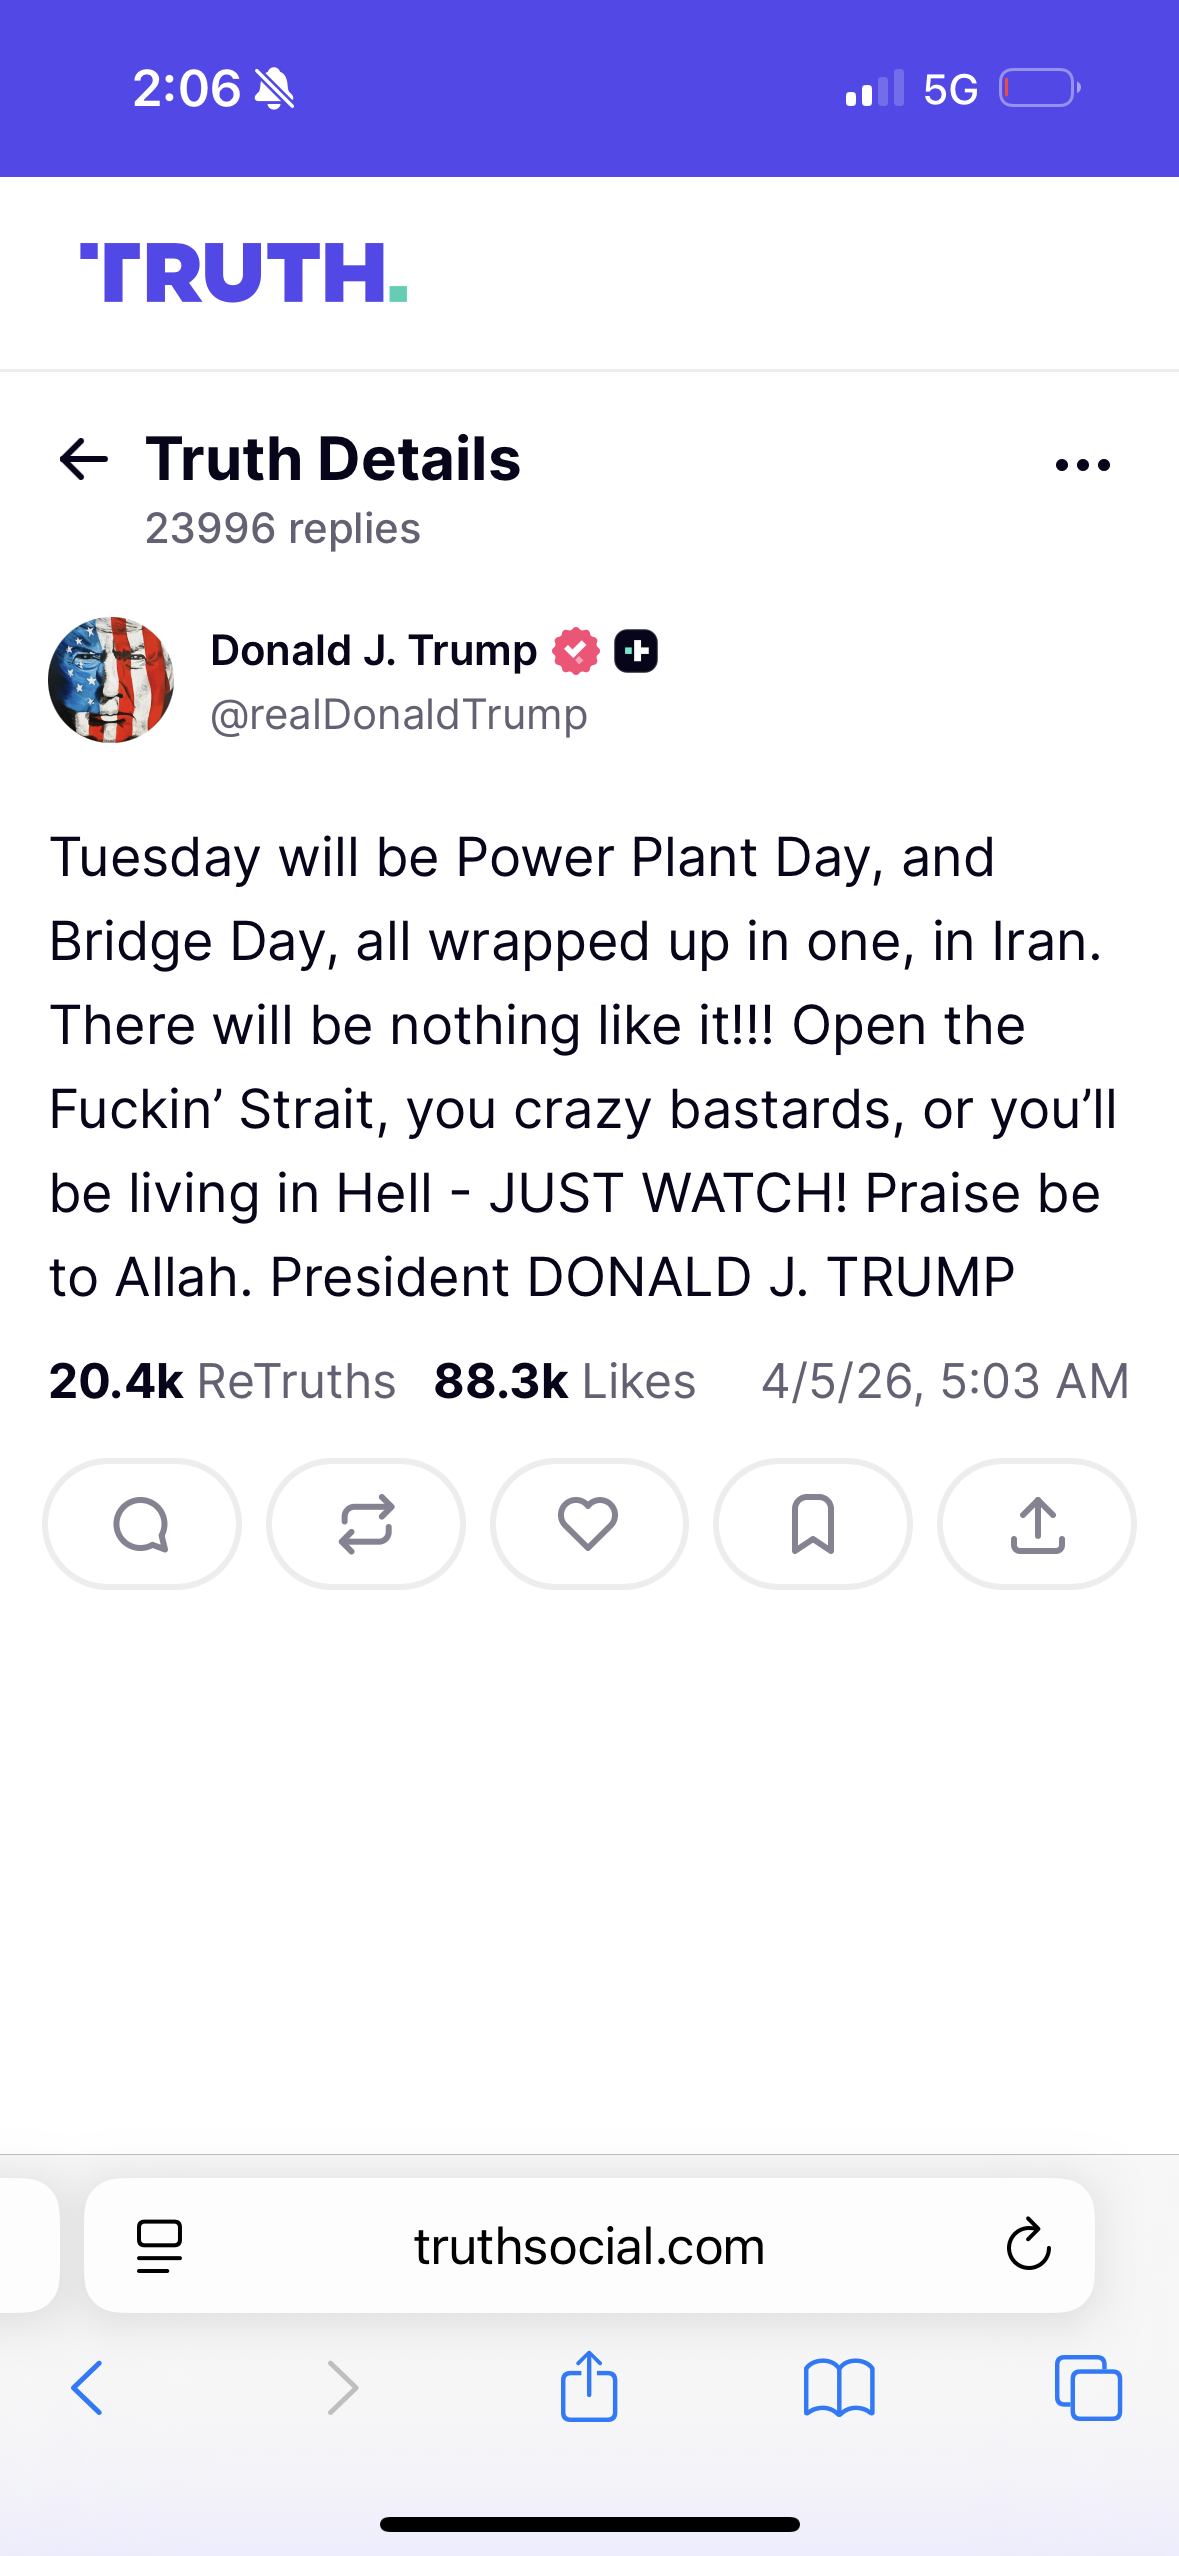The width and height of the screenshot is (1179, 2556).
Task: Tap the truthsocial.com address bar
Action: coord(589,2246)
